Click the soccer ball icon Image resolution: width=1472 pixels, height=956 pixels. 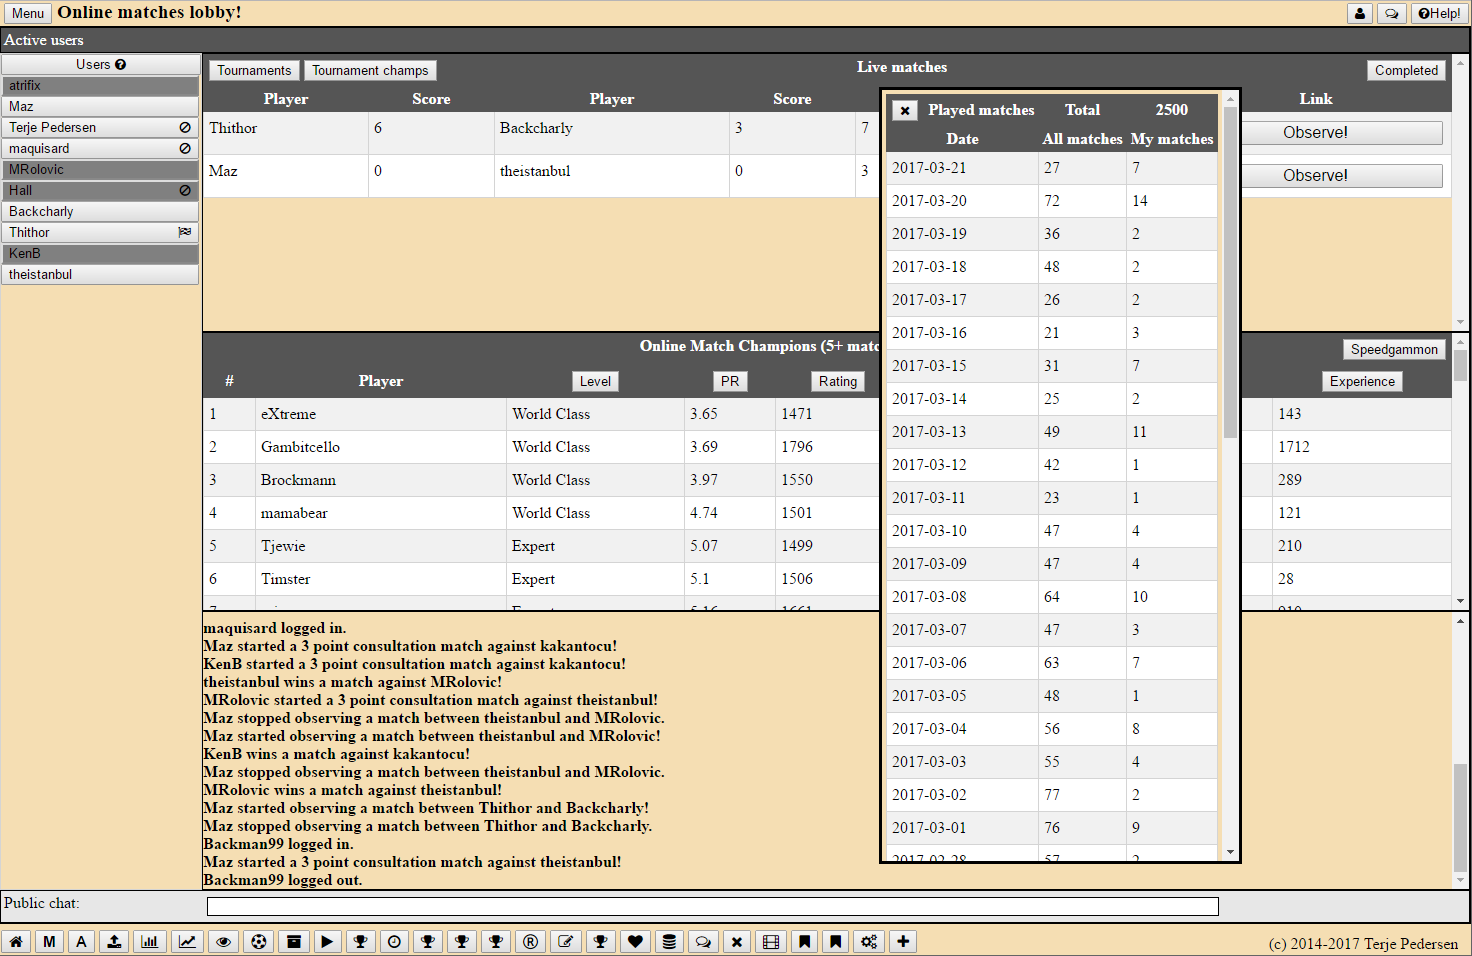259,942
